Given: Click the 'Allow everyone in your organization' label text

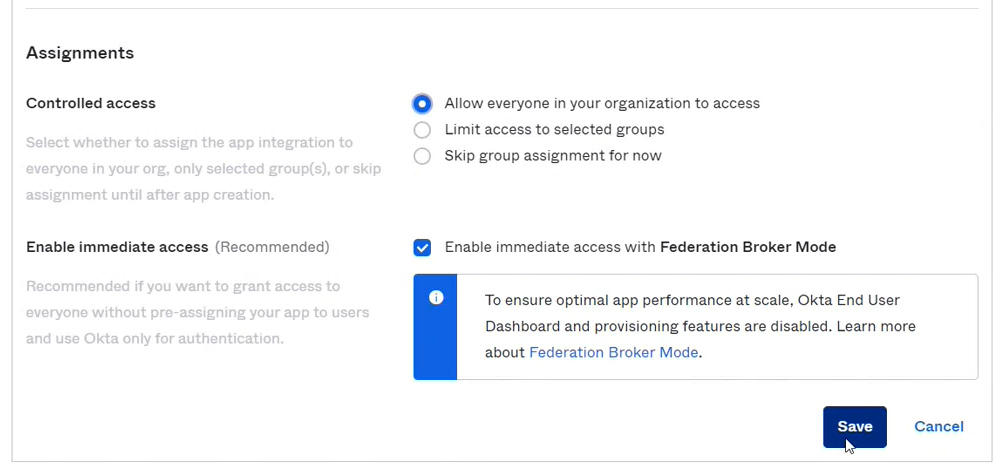Looking at the screenshot, I should (x=602, y=103).
